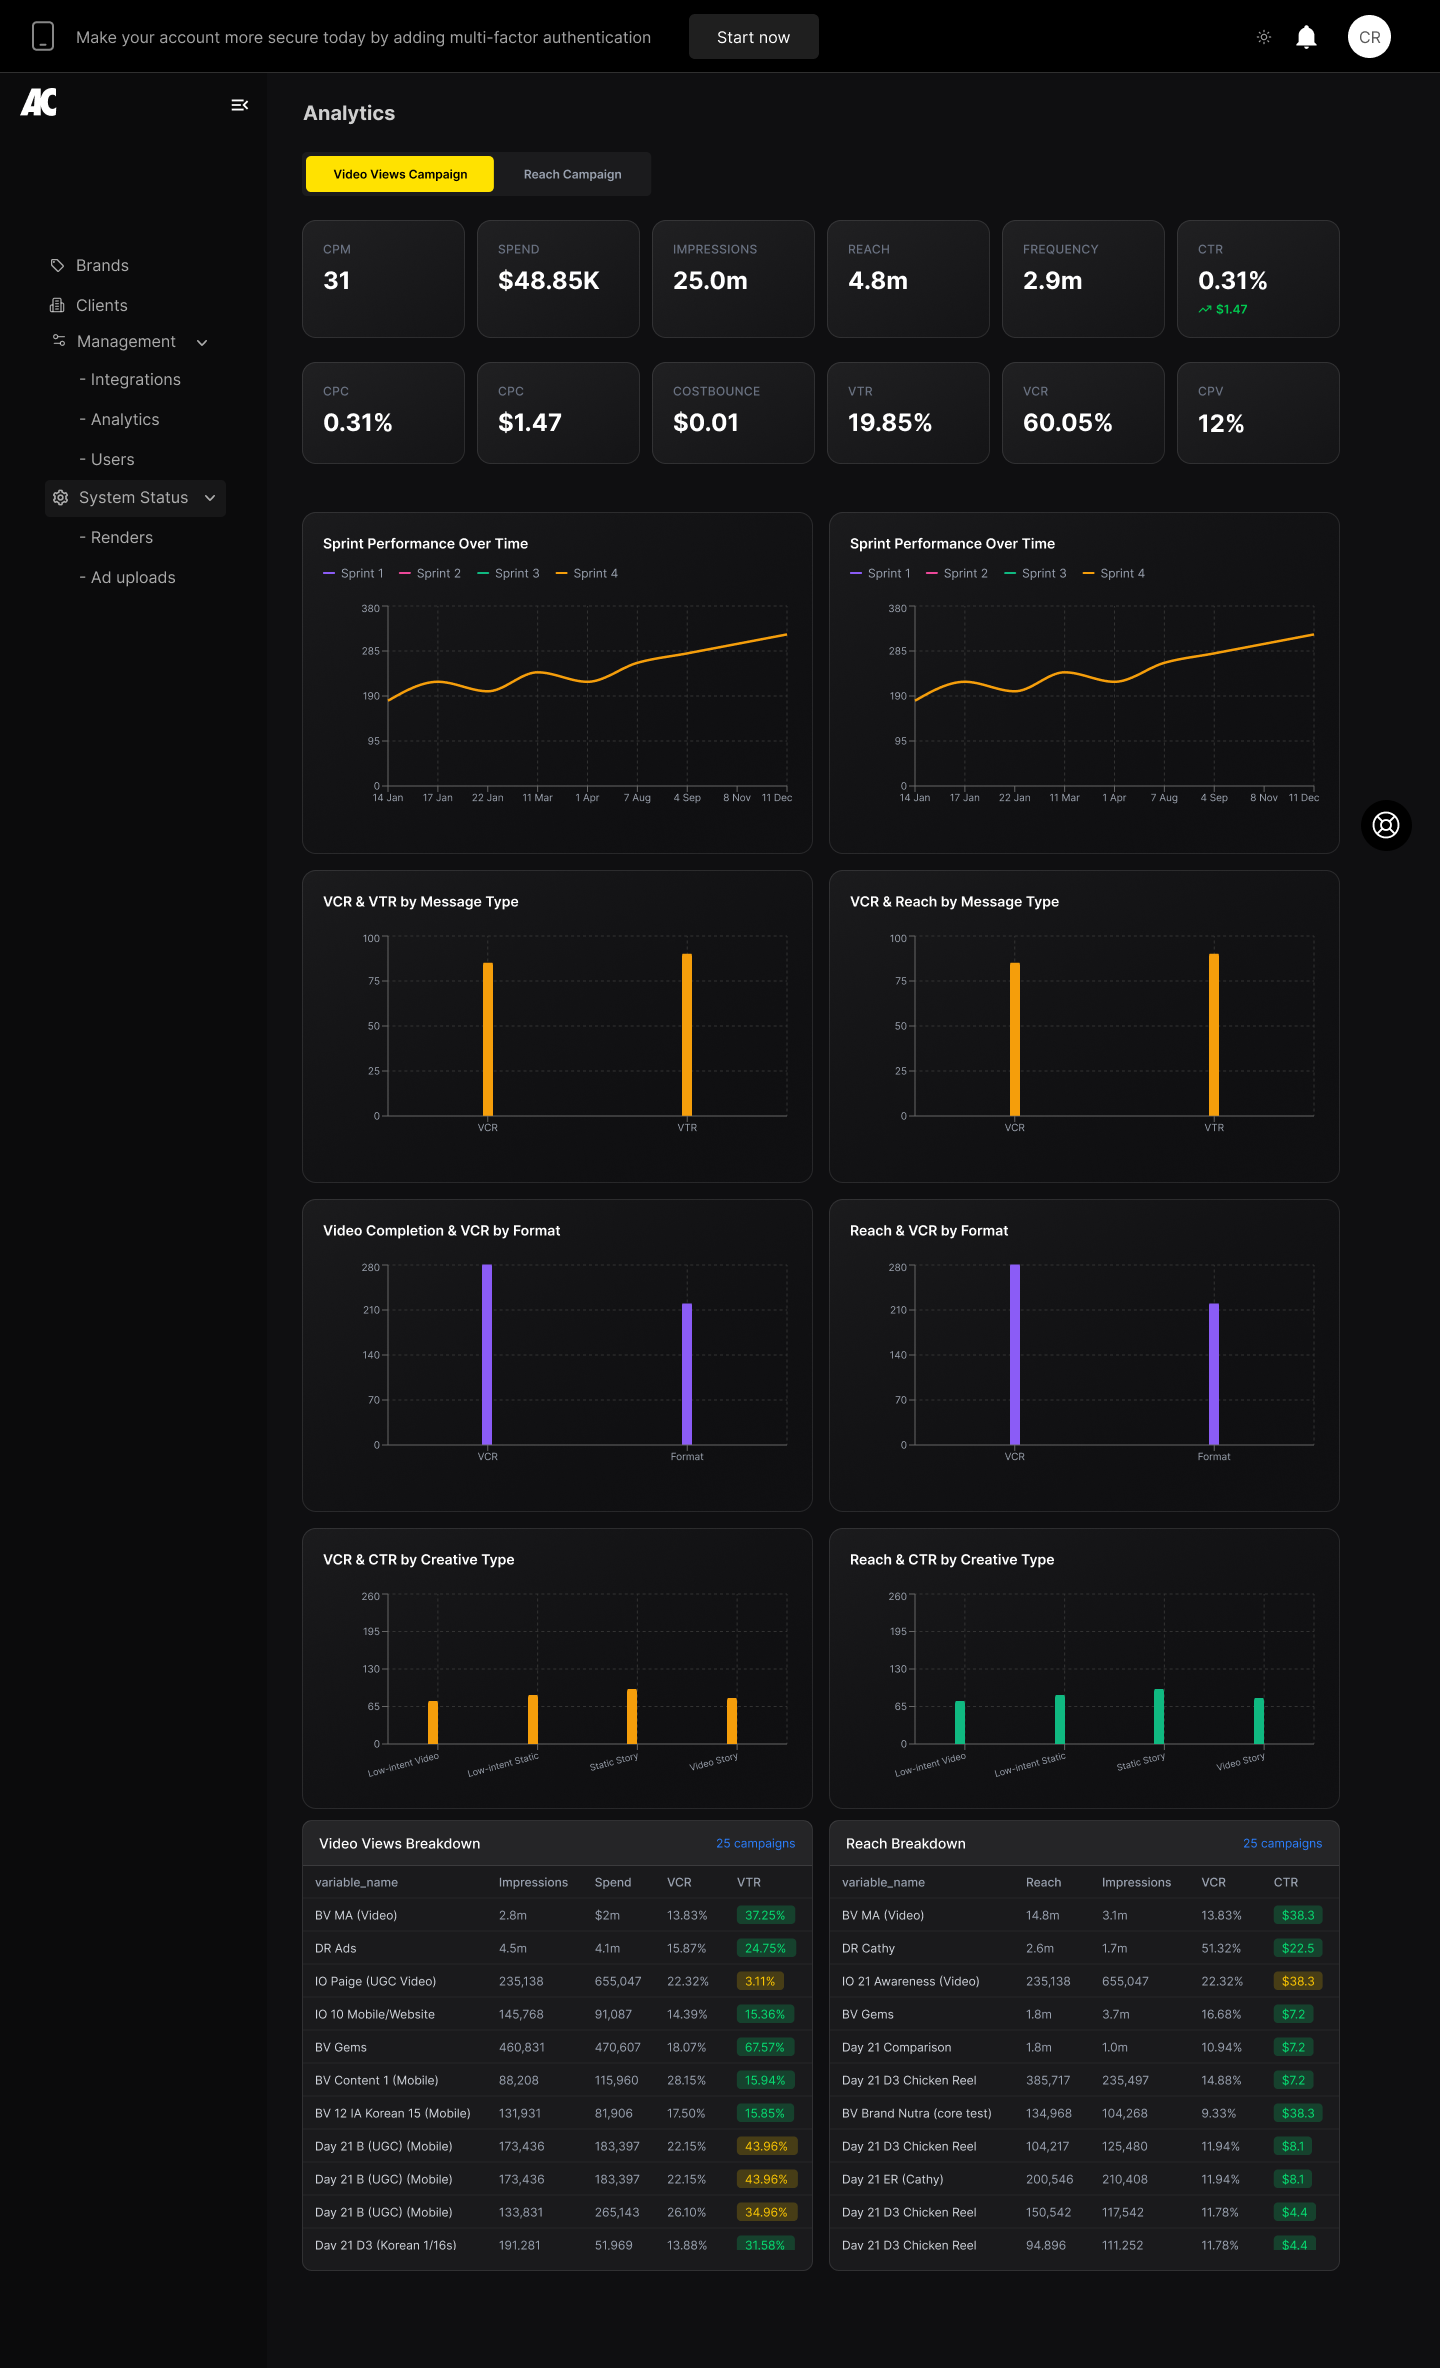Open notifications bell
The image size is (1440, 2368).
[1306, 37]
